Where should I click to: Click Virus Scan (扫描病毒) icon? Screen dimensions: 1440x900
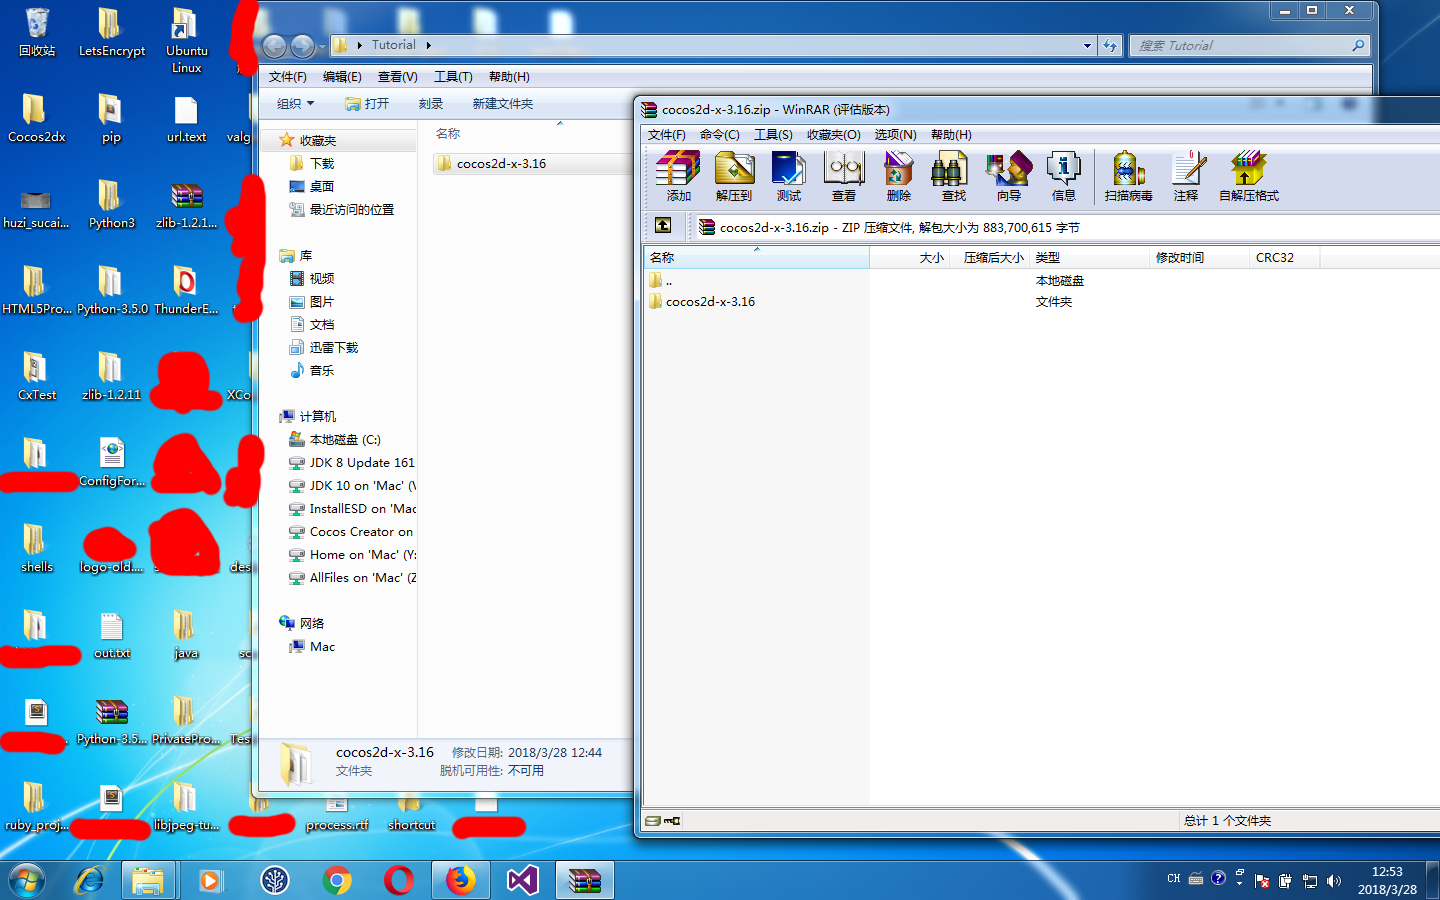[1128, 176]
